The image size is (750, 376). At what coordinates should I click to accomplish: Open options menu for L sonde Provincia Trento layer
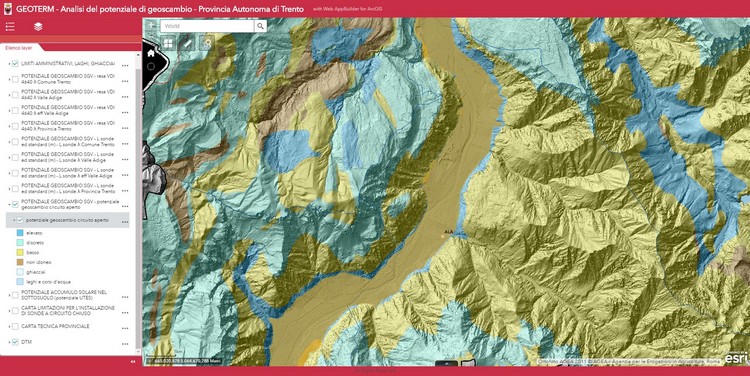click(x=125, y=191)
